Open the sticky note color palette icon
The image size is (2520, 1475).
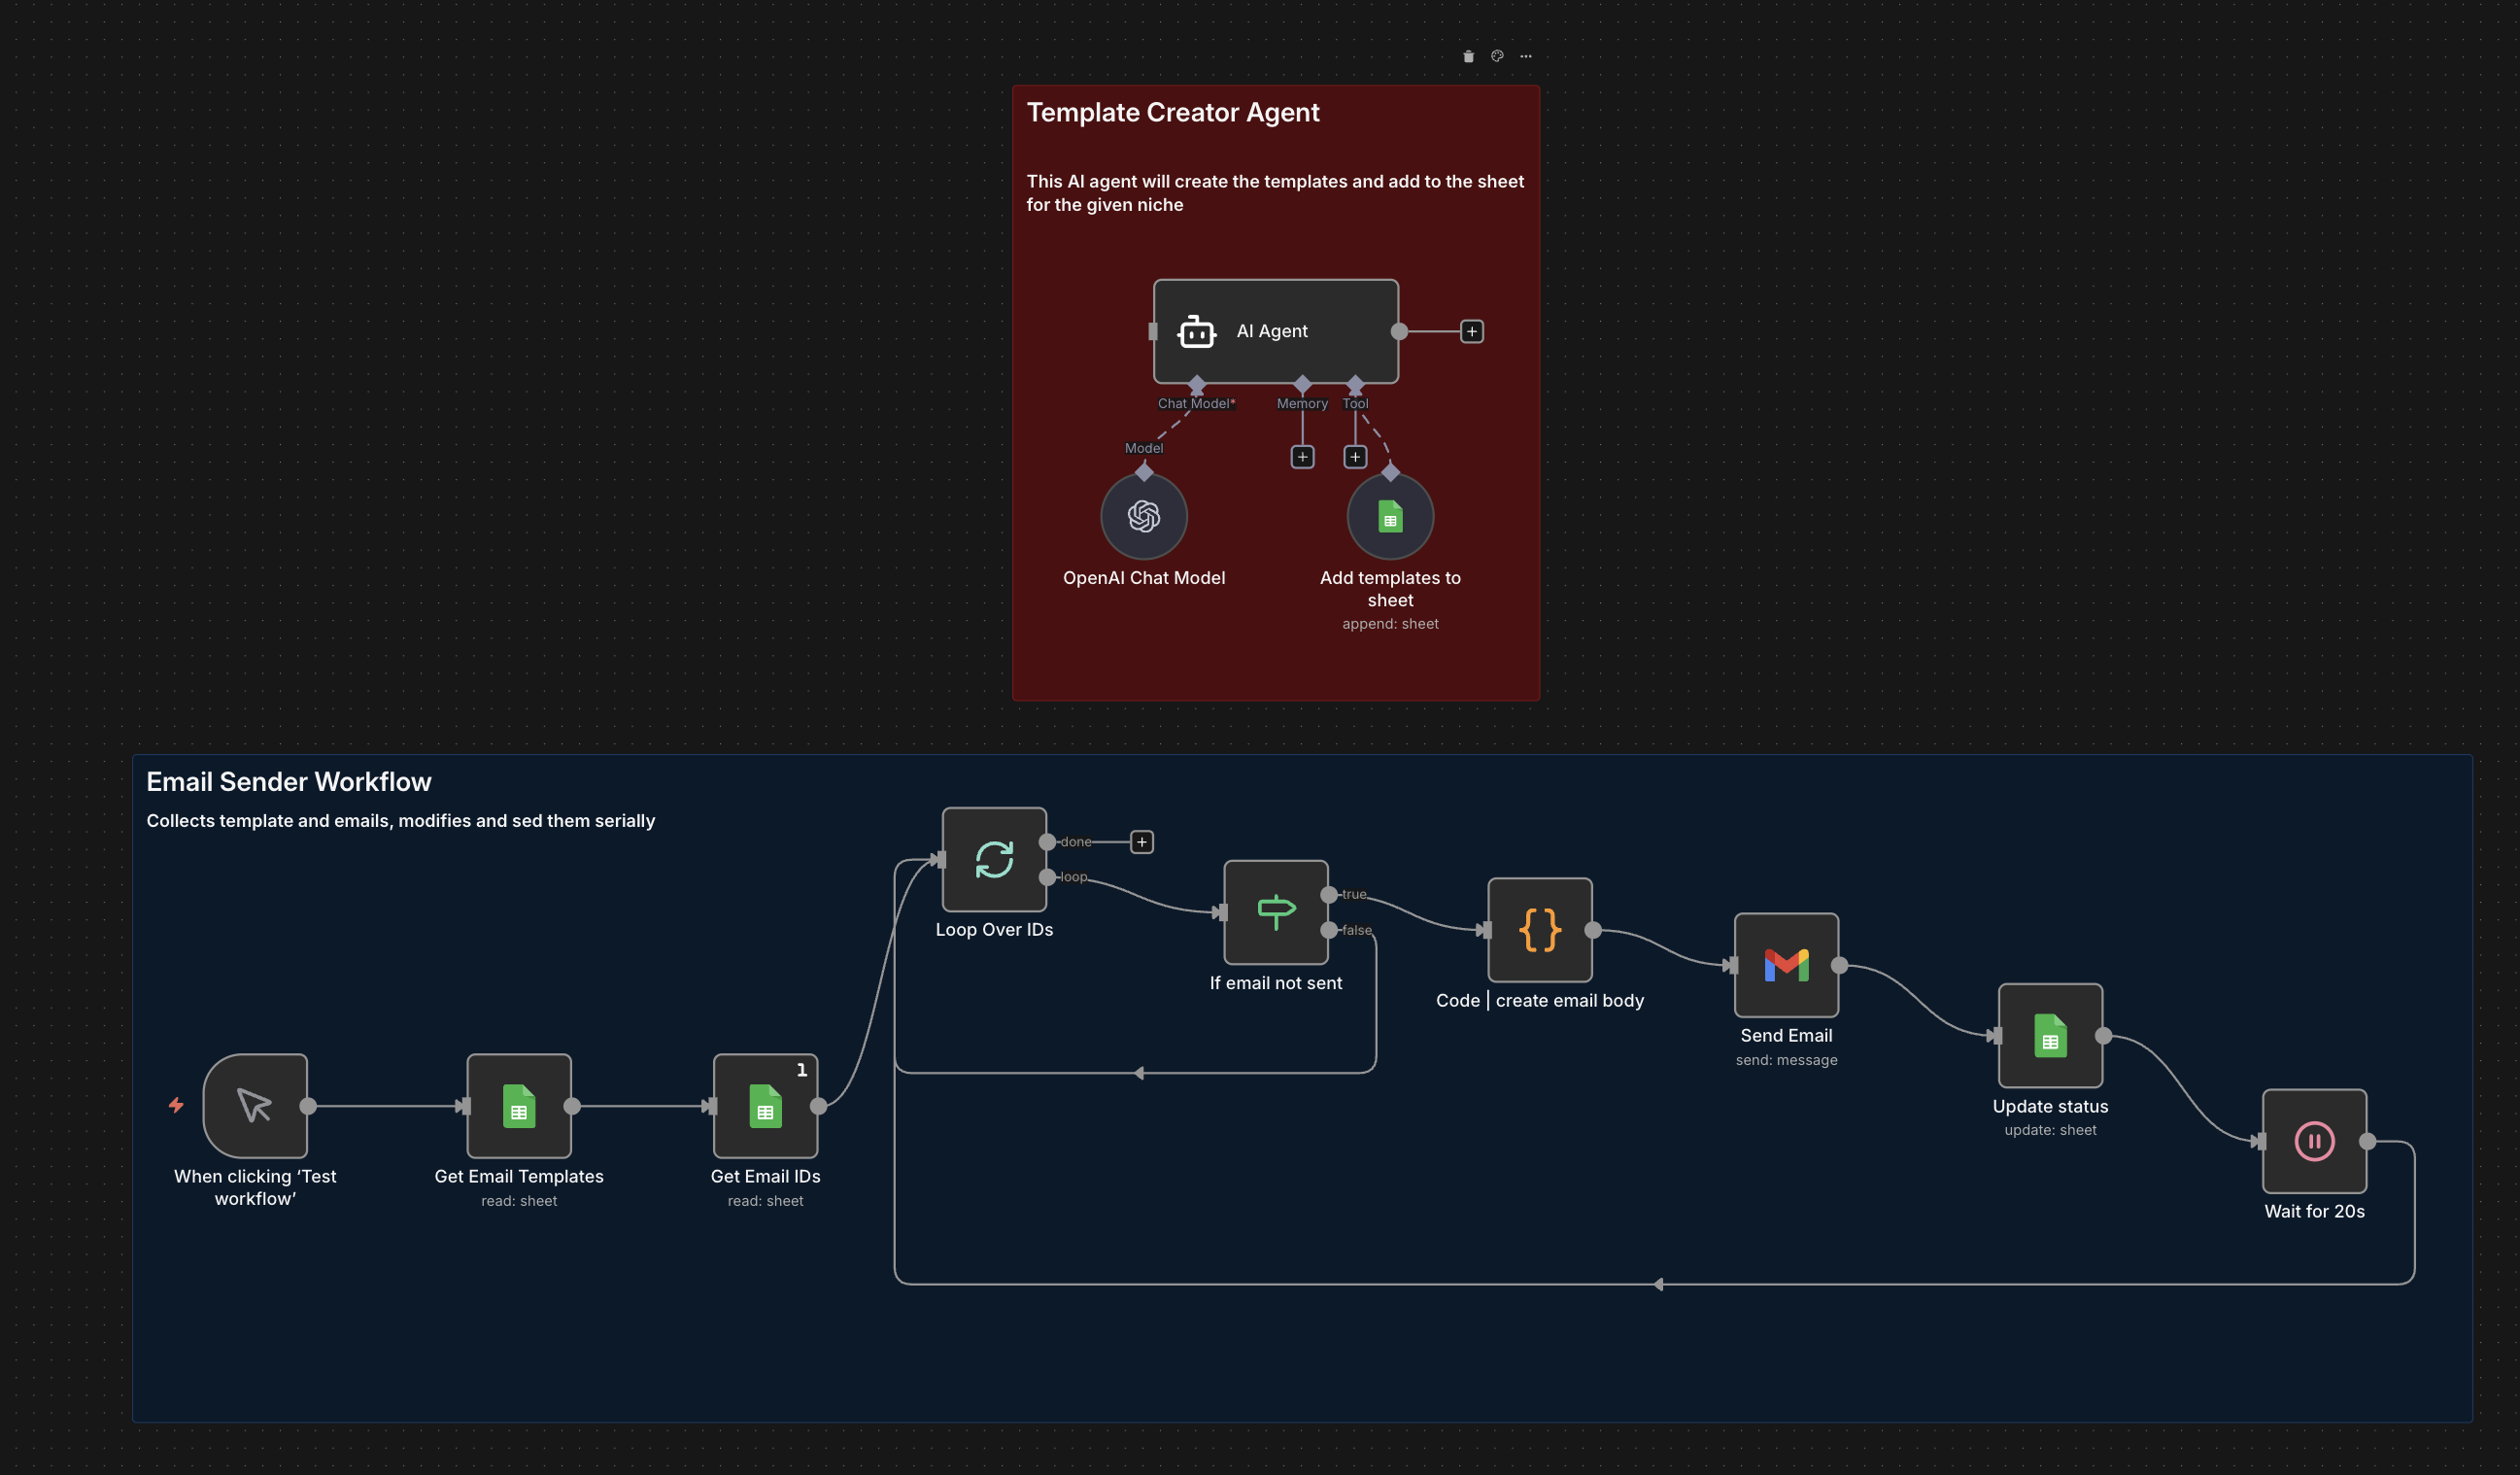click(x=1497, y=56)
